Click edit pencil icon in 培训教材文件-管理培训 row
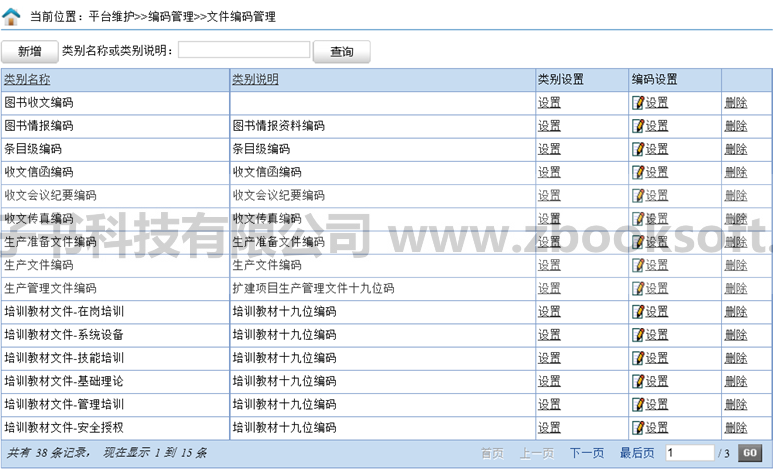 tap(638, 404)
